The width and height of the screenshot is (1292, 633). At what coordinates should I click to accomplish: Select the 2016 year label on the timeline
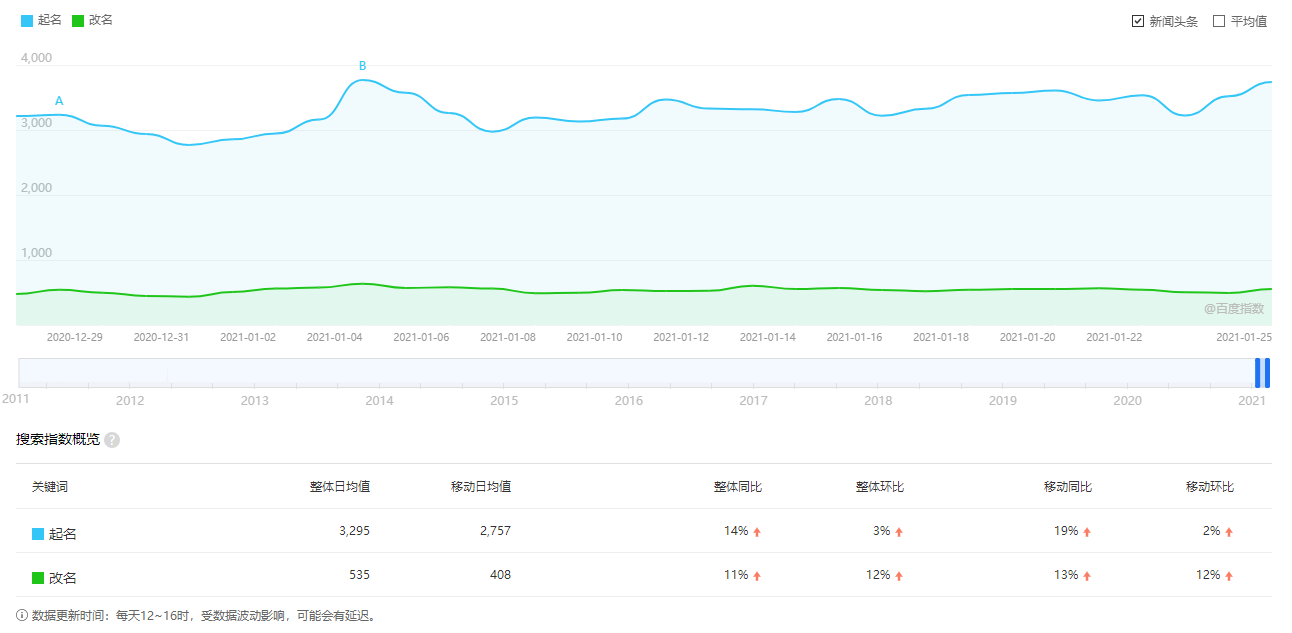pos(628,400)
